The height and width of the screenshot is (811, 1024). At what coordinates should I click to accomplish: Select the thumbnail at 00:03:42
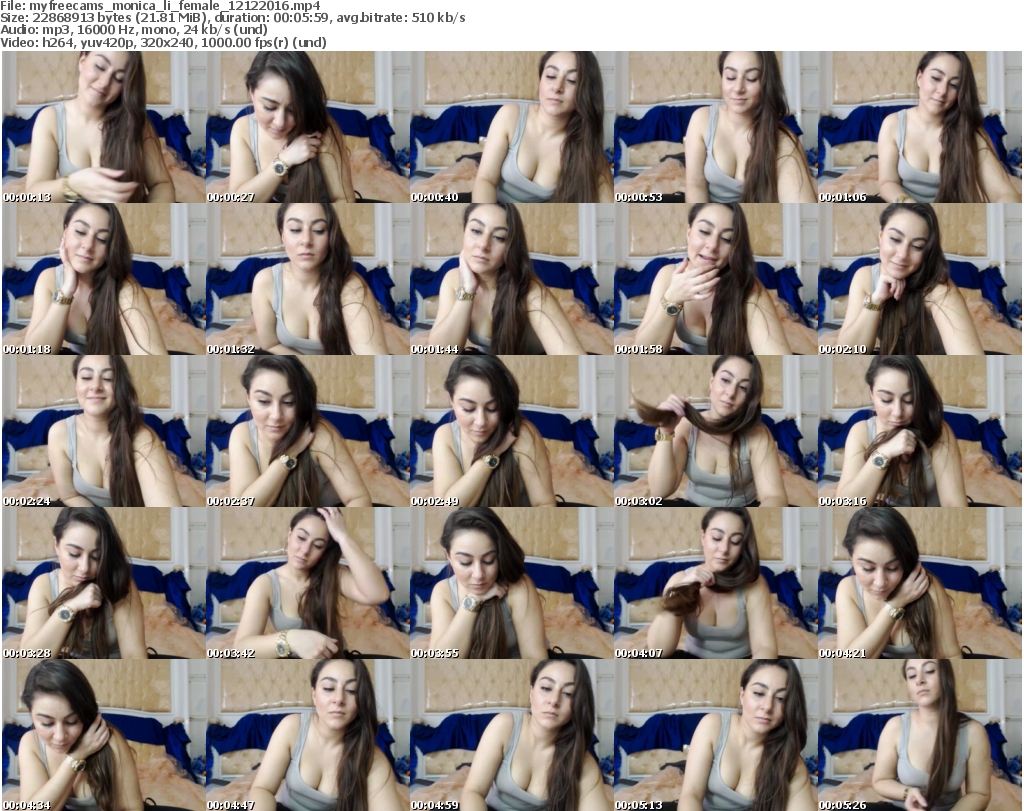[x=308, y=583]
